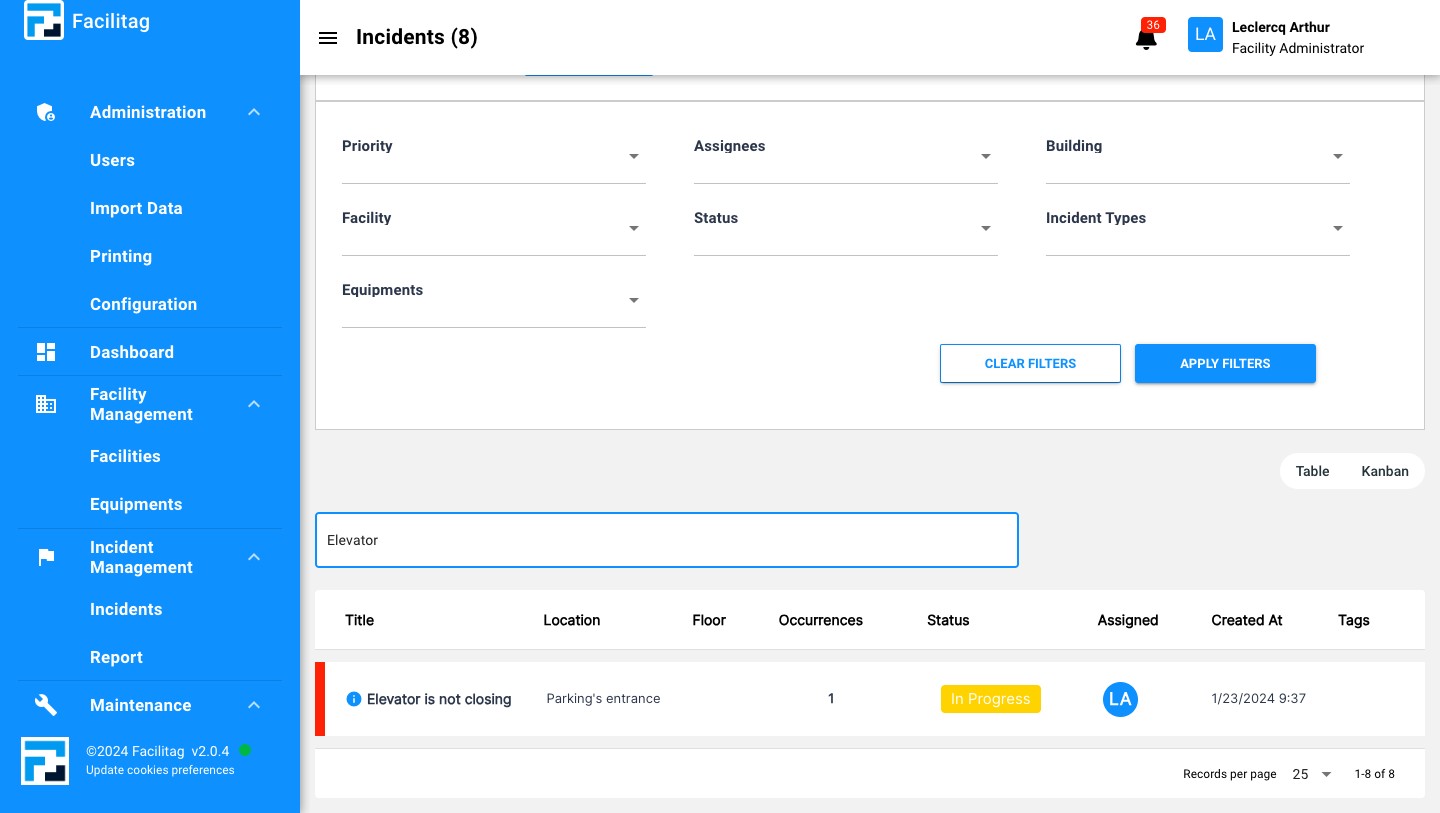Click the Administration shield icon

tap(46, 112)
